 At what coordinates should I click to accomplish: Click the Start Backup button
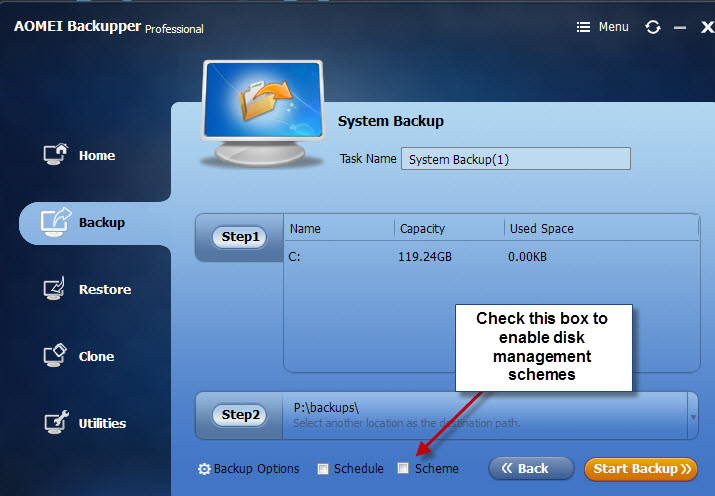click(641, 469)
